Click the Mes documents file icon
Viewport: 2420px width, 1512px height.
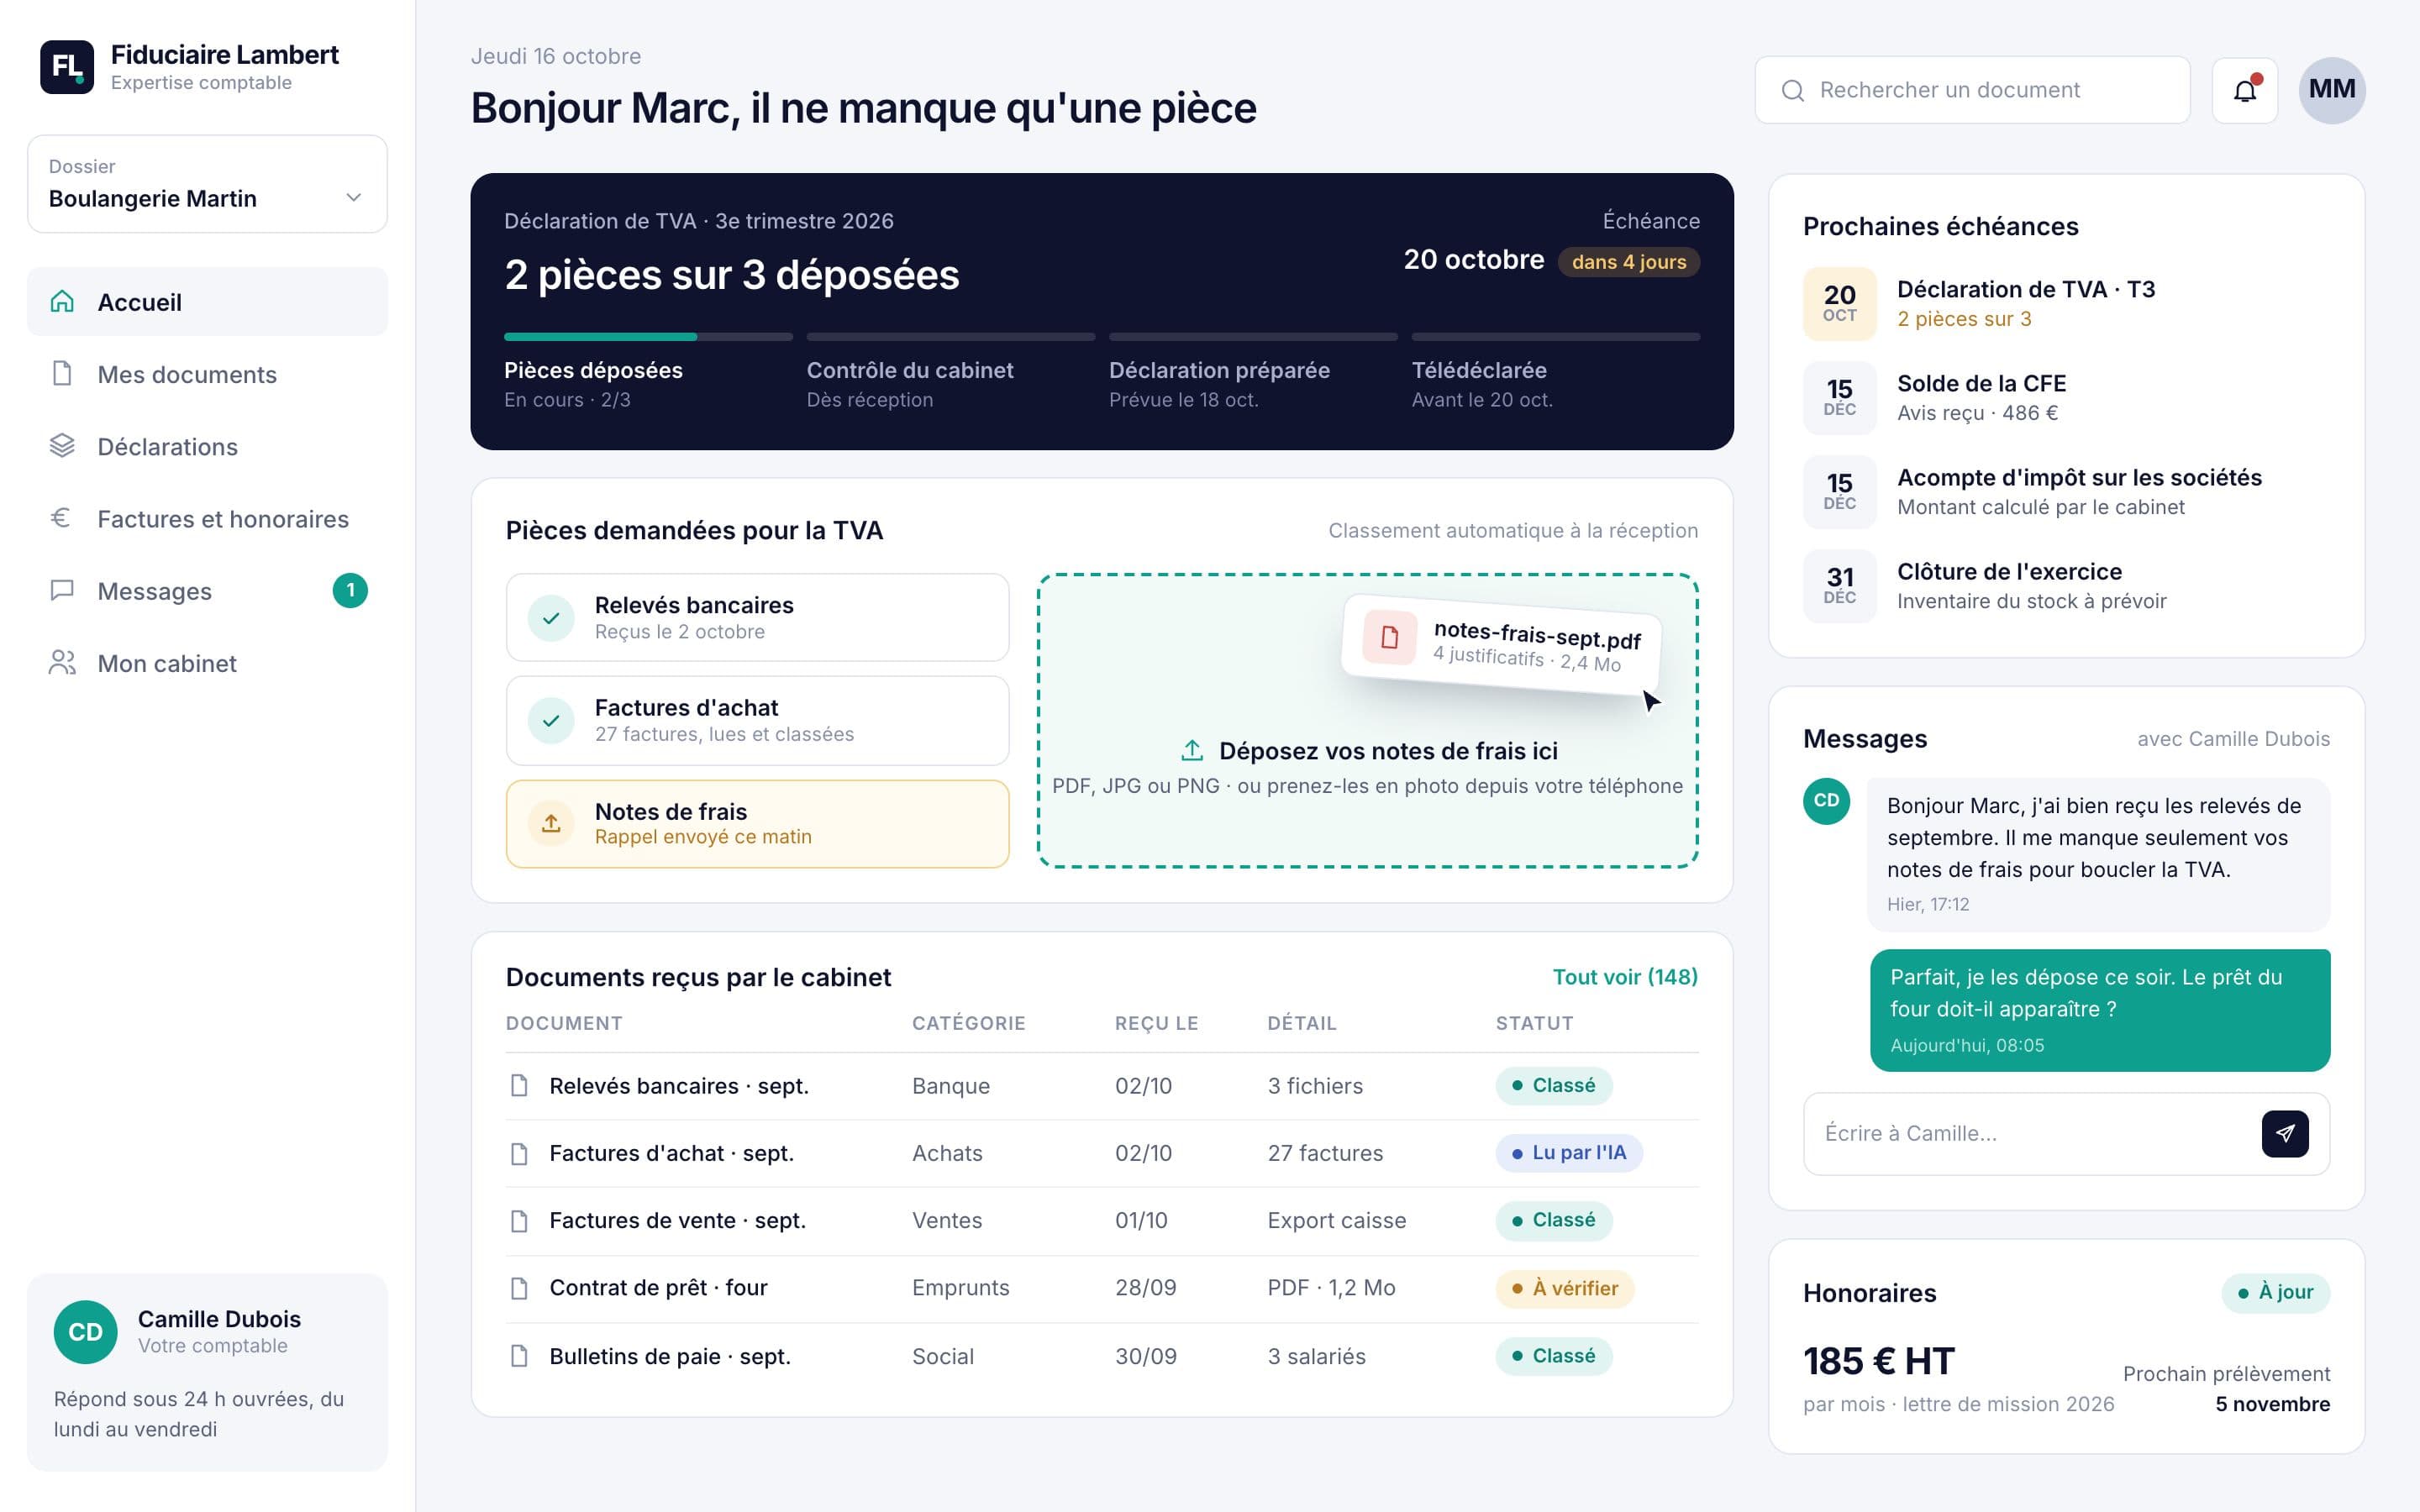62,374
